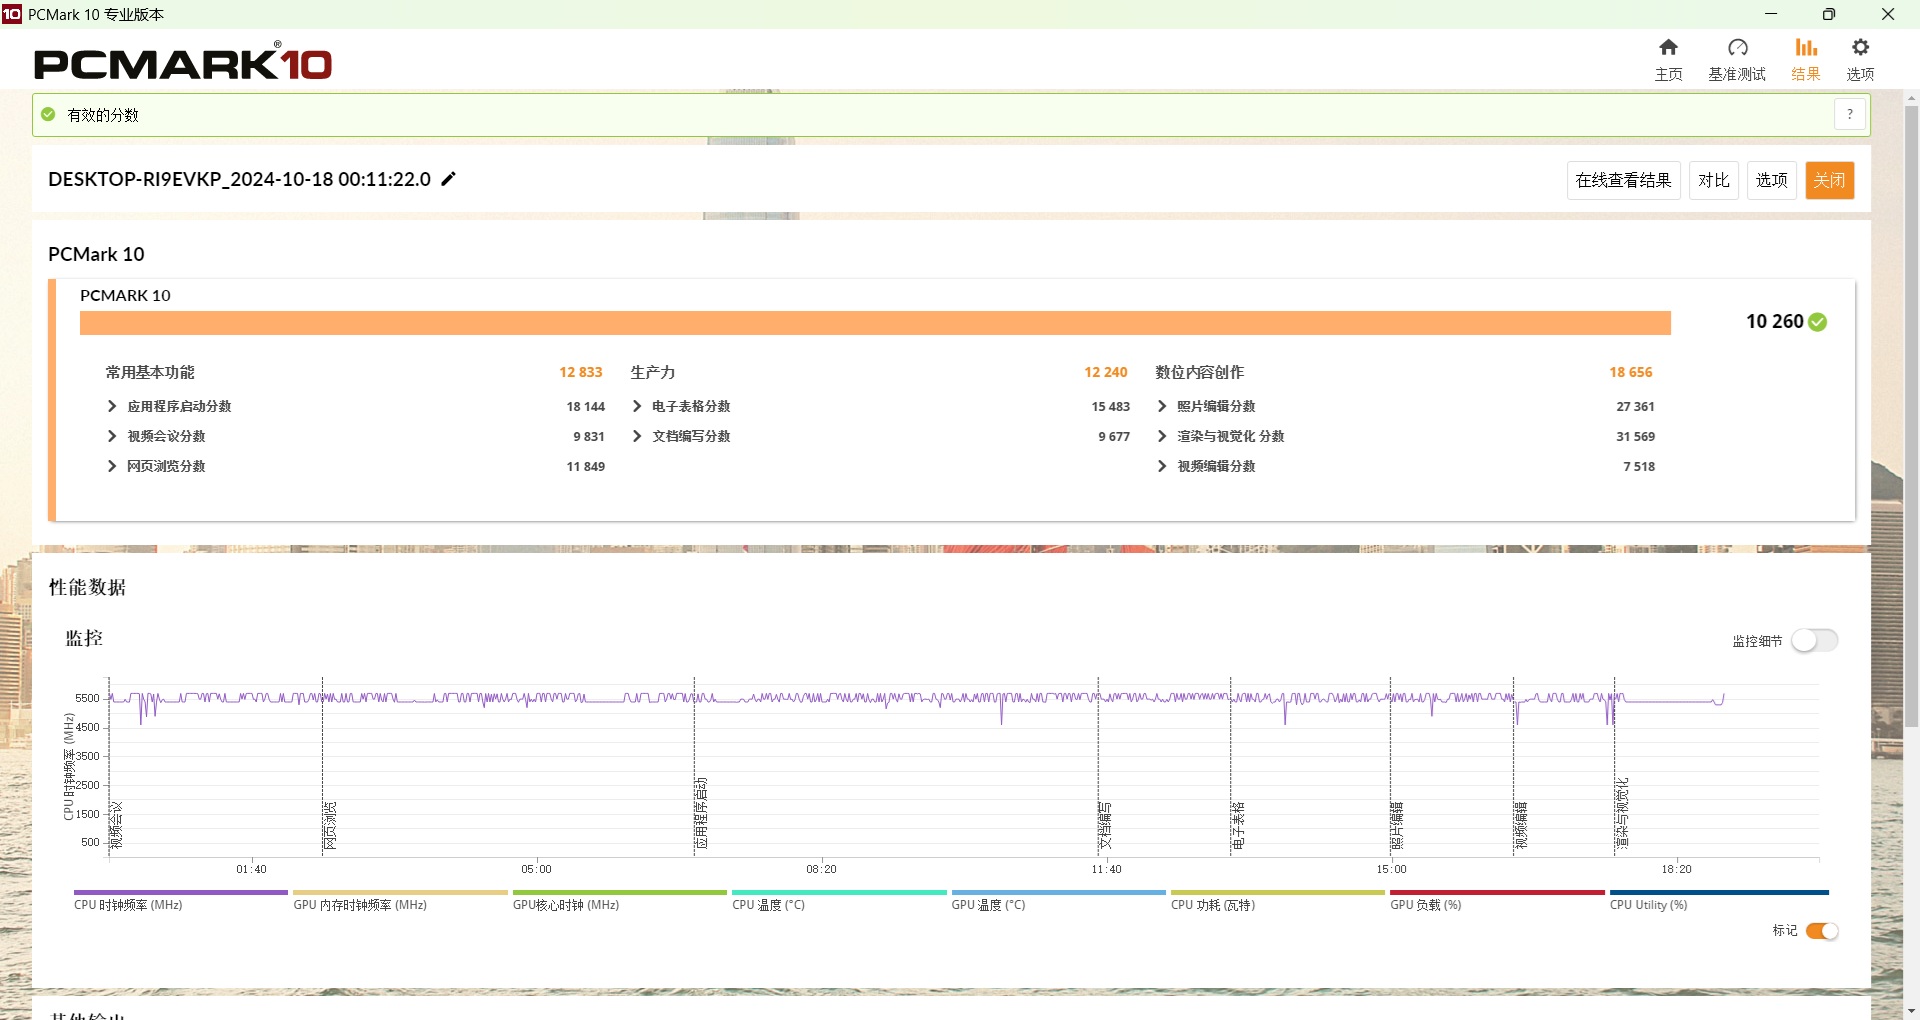Click the 生产力 score 12 240
The width and height of the screenshot is (1920, 1020).
point(1106,372)
